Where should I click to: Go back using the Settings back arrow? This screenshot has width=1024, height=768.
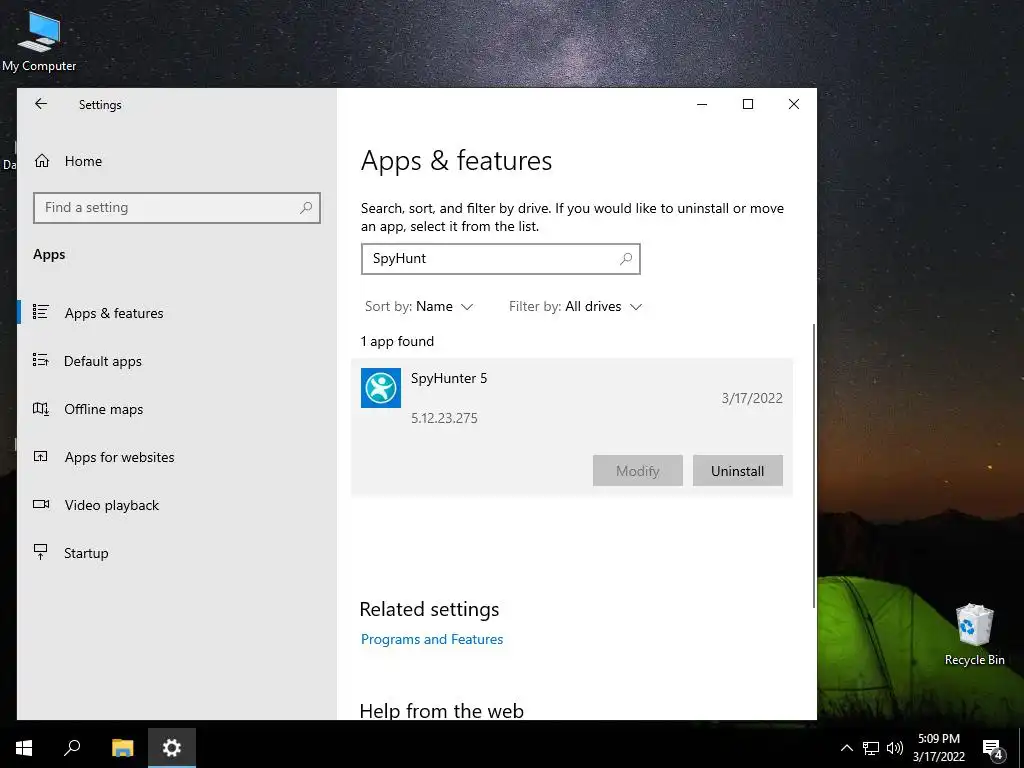(x=41, y=104)
